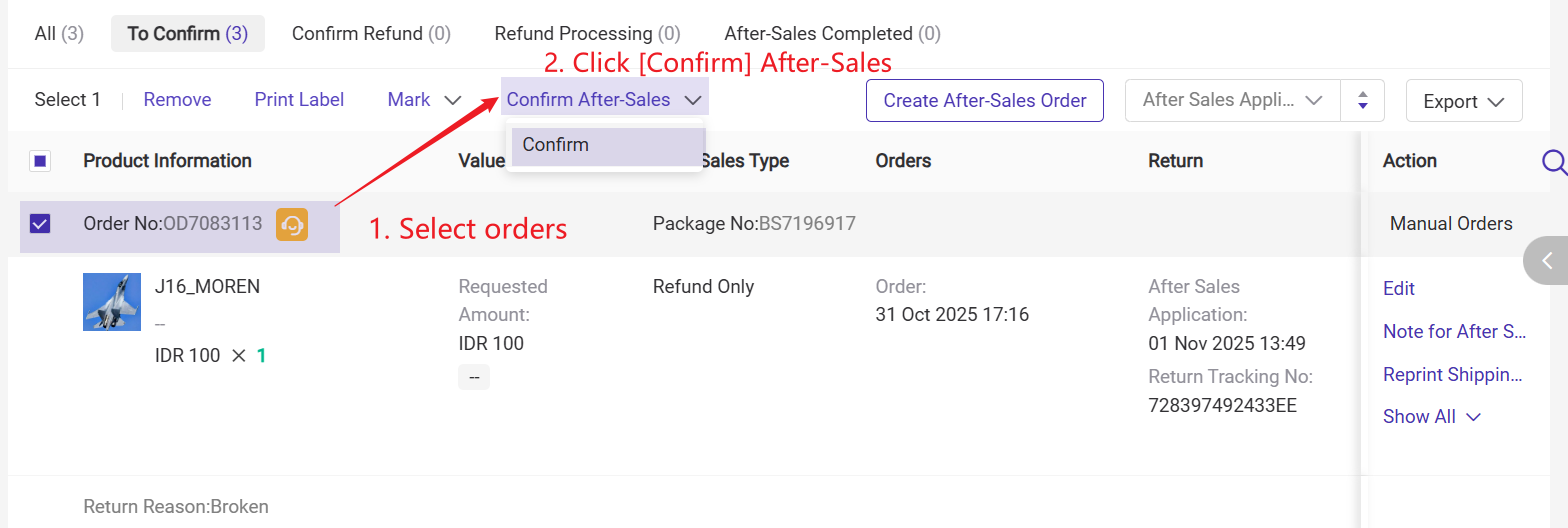Collapse side panel with left arrow handle
1568x528 pixels.
click(1546, 261)
